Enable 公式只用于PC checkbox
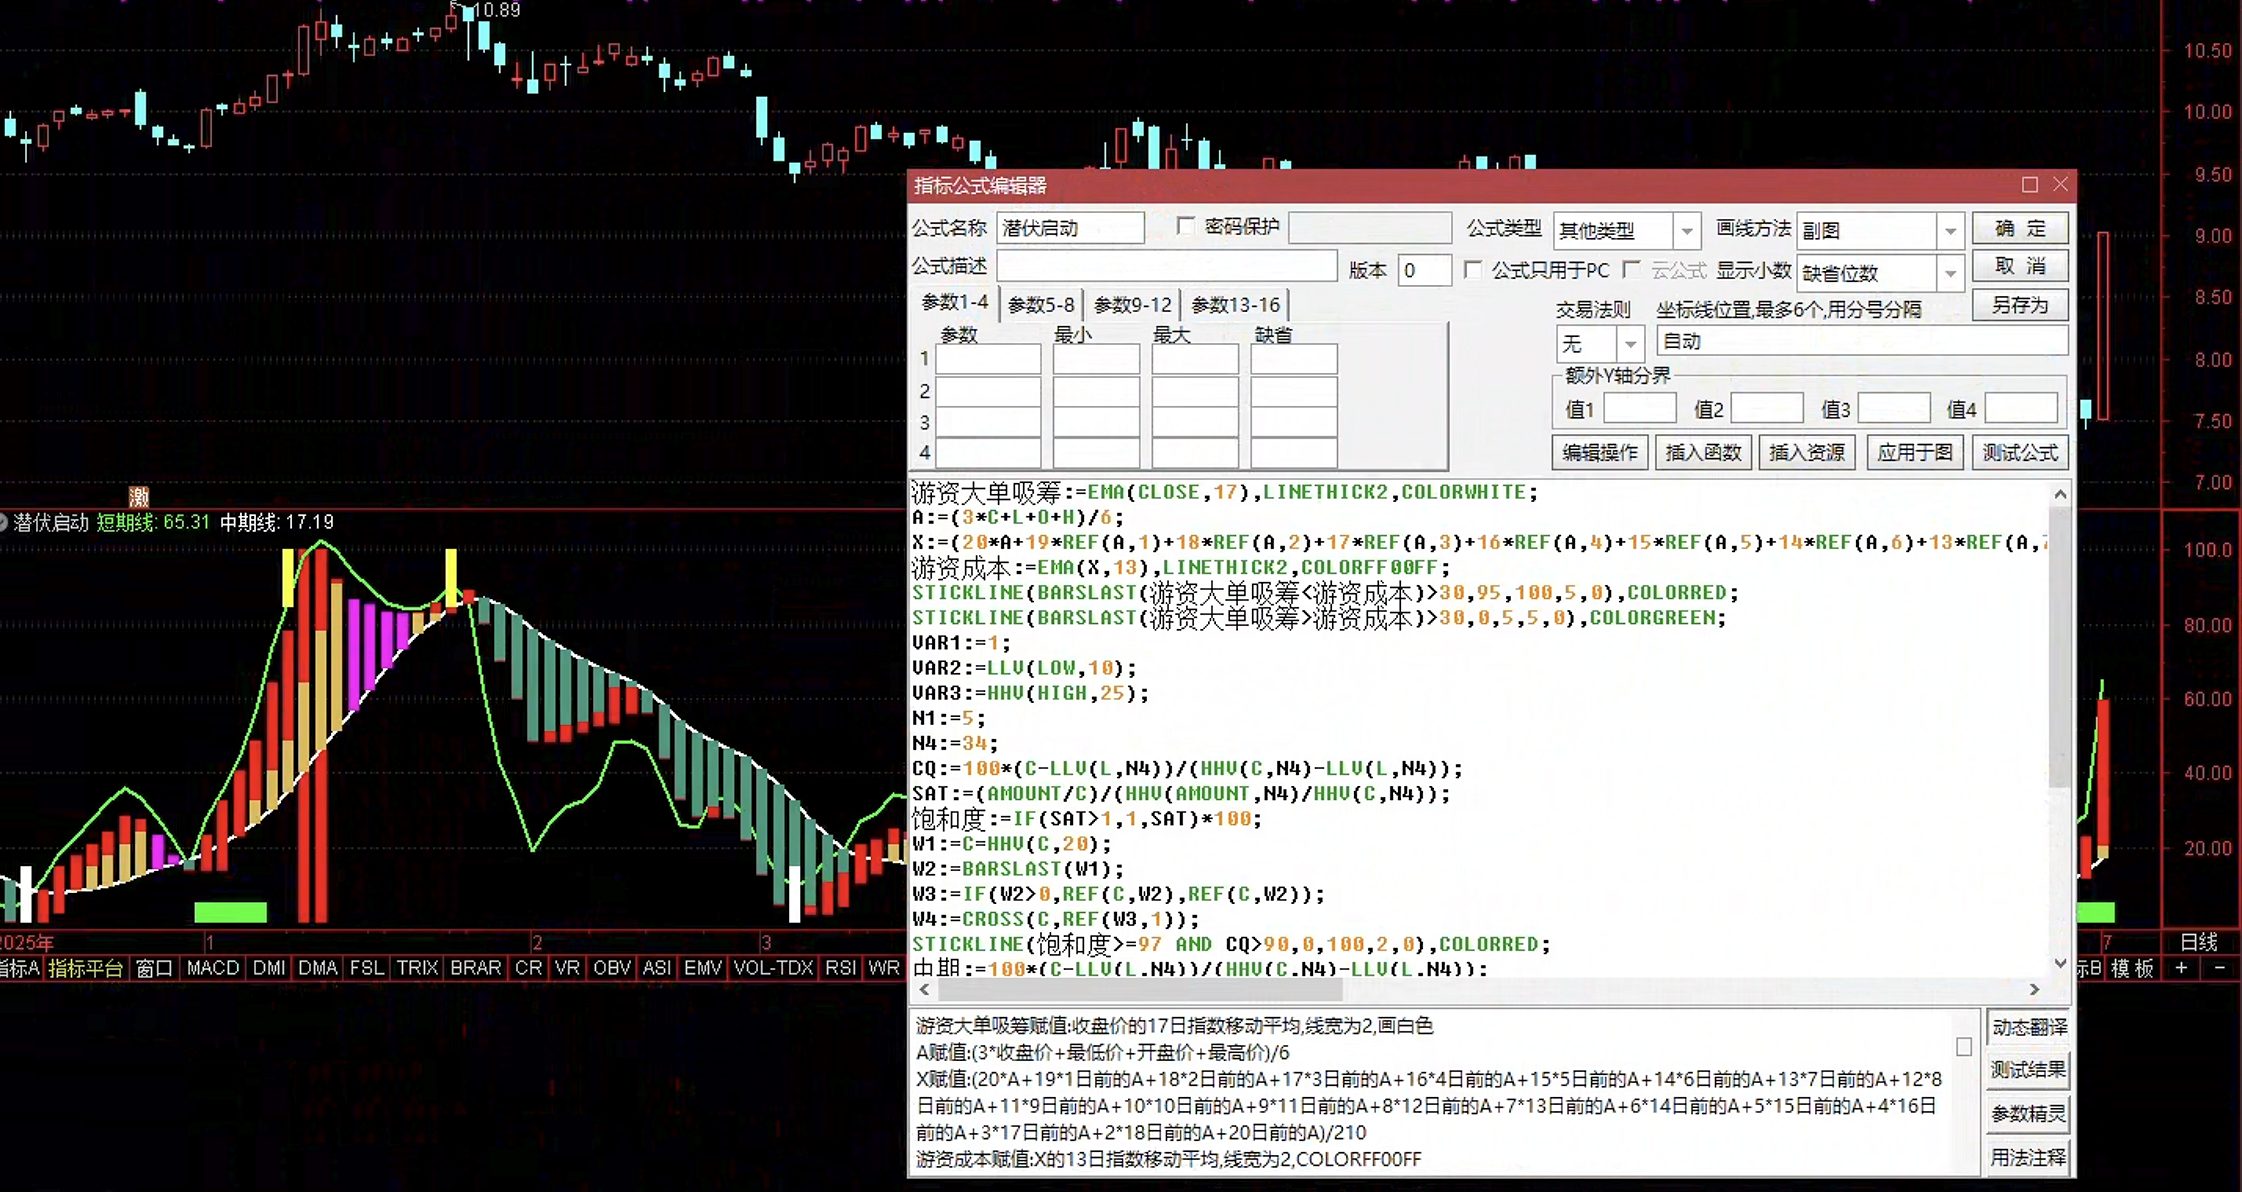Screen dimensions: 2242x1192 (x=1473, y=270)
